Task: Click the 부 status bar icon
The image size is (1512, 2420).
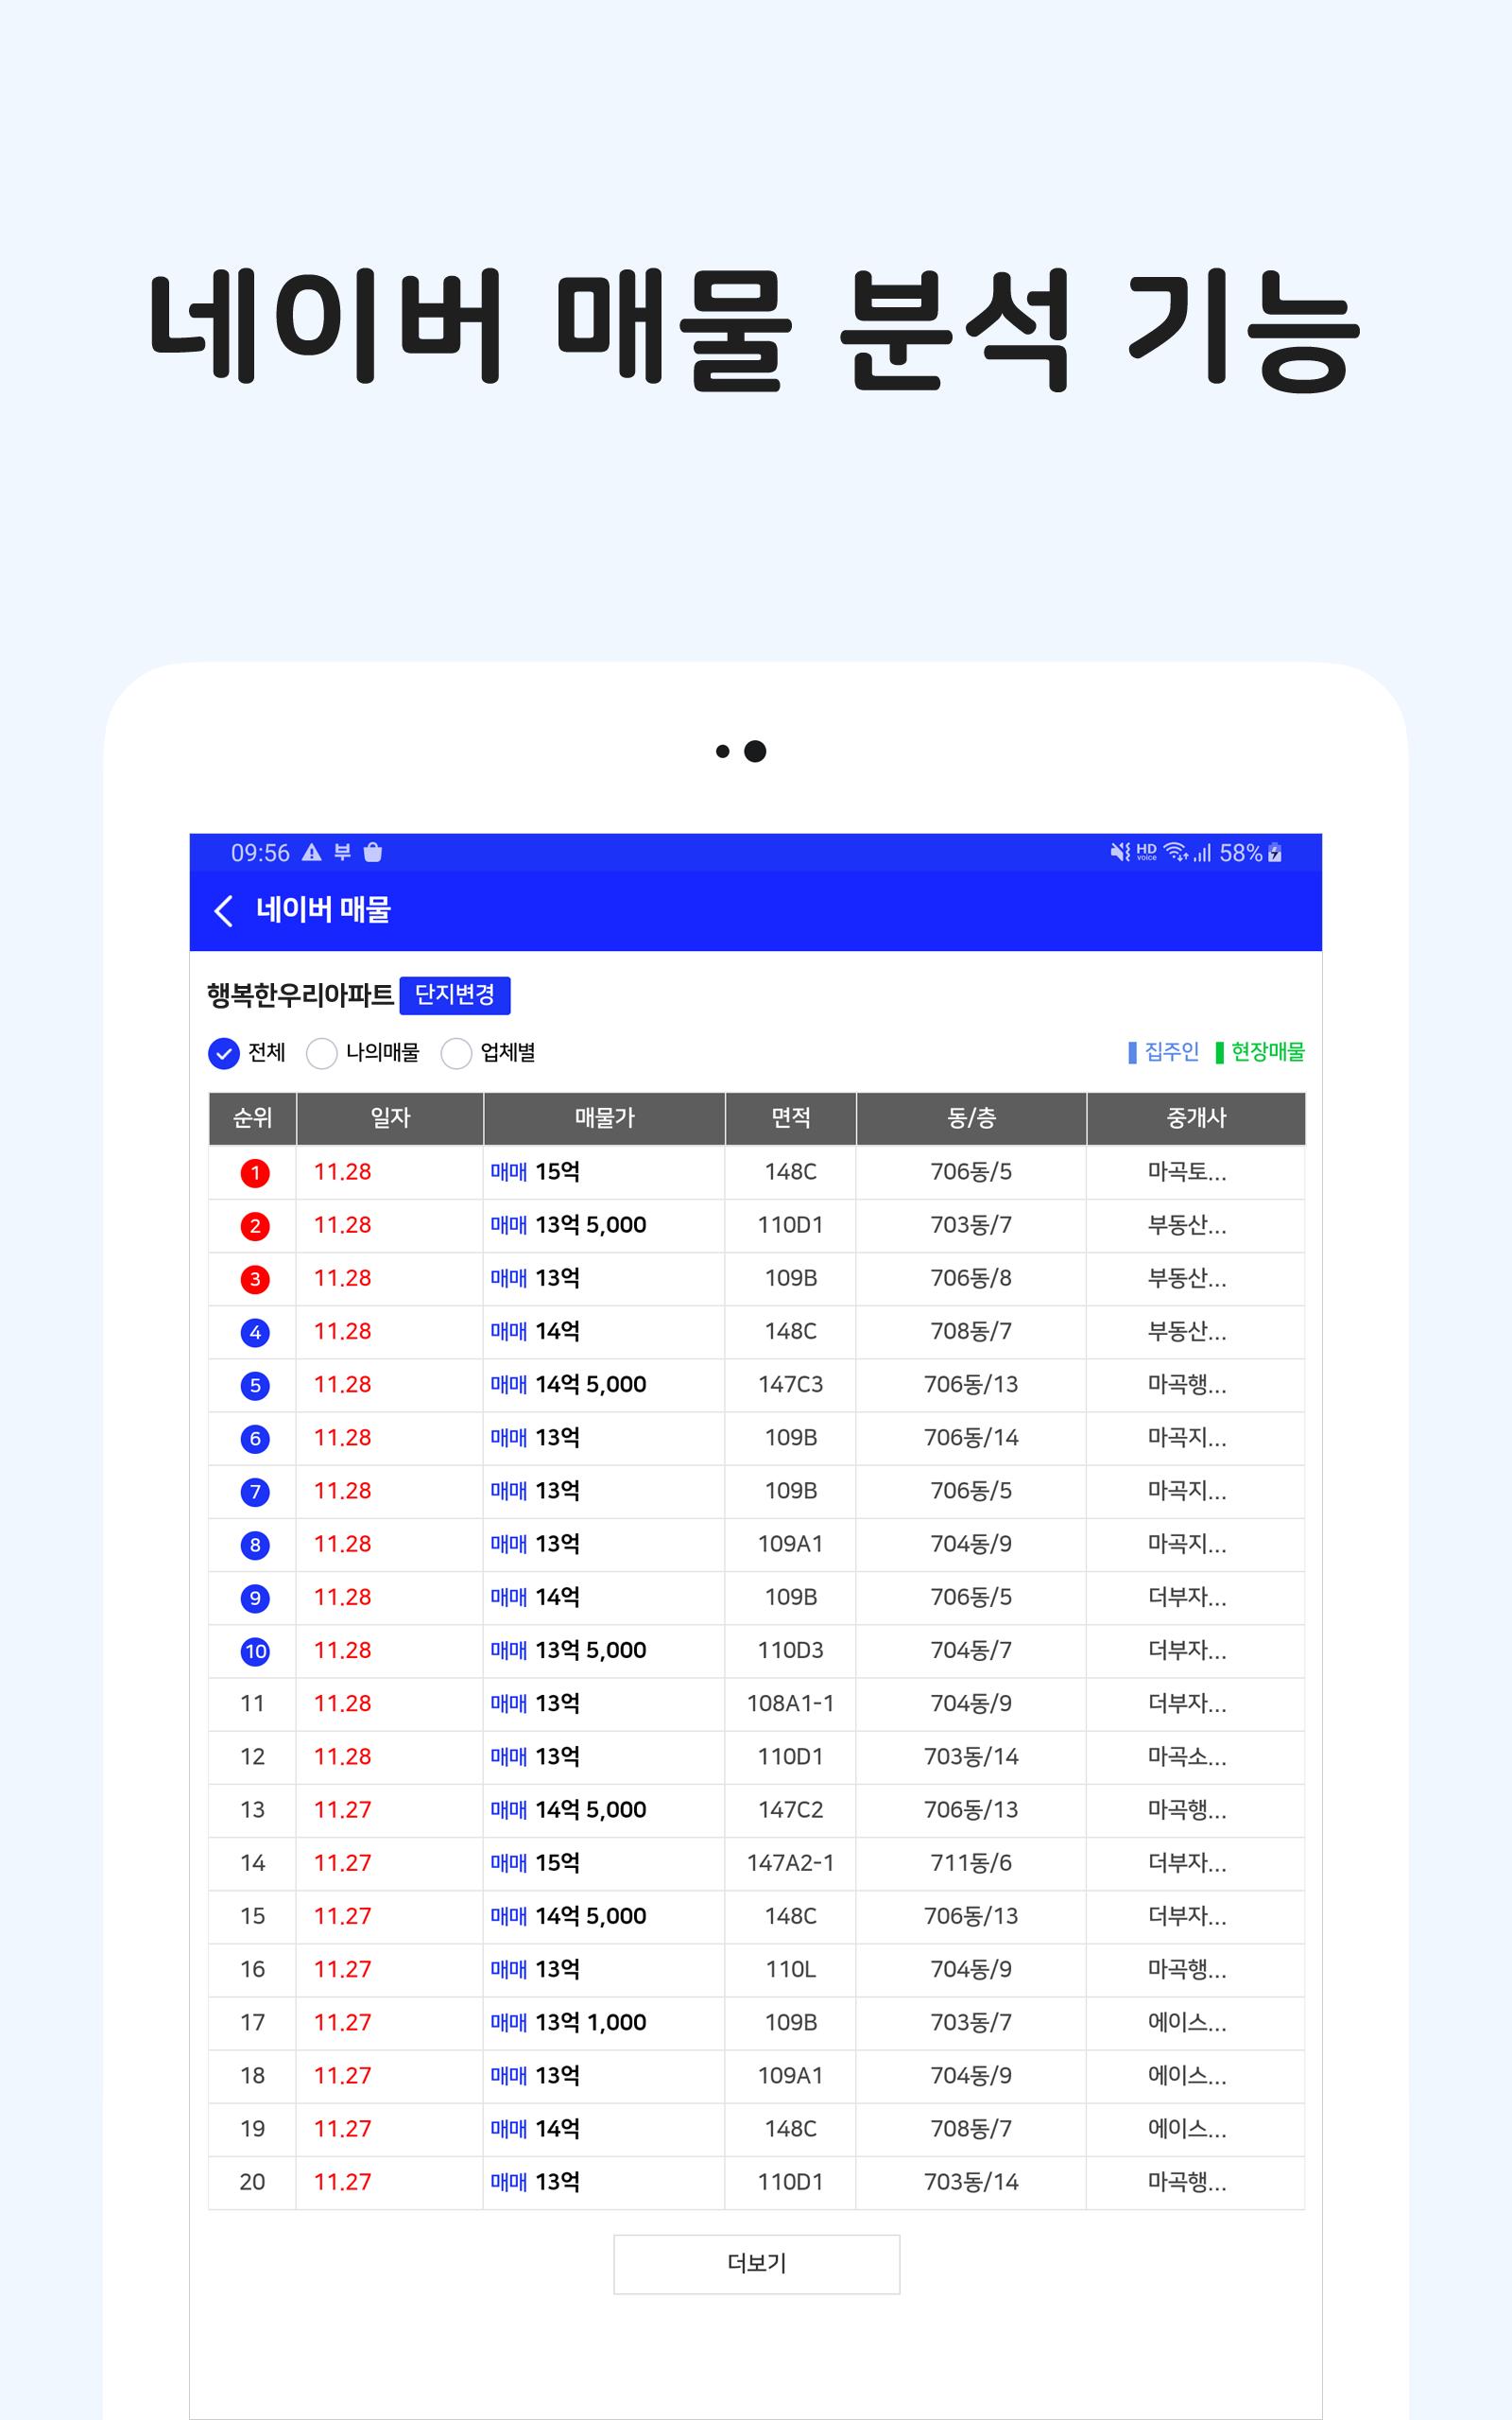Action: pyautogui.click(x=342, y=852)
